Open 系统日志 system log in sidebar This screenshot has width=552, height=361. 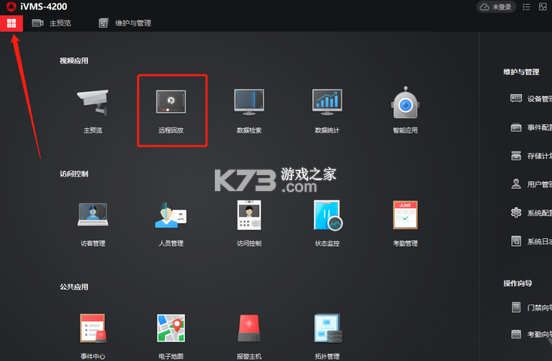coord(531,241)
